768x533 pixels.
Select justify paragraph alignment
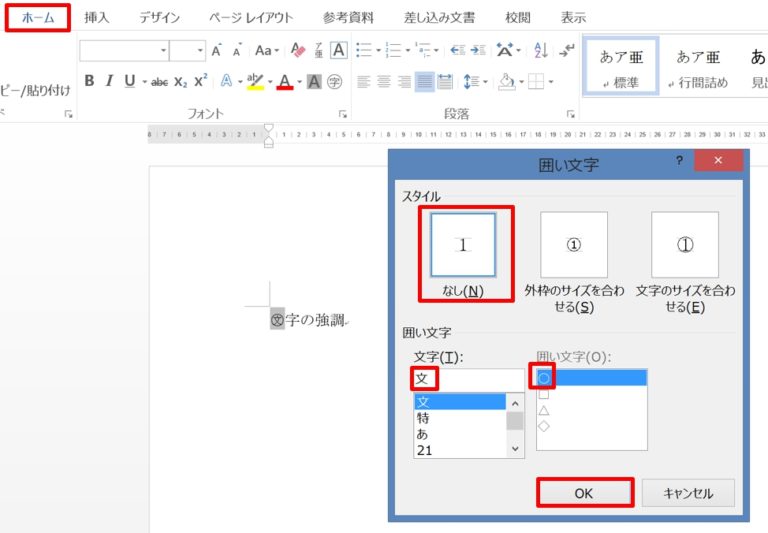(425, 82)
